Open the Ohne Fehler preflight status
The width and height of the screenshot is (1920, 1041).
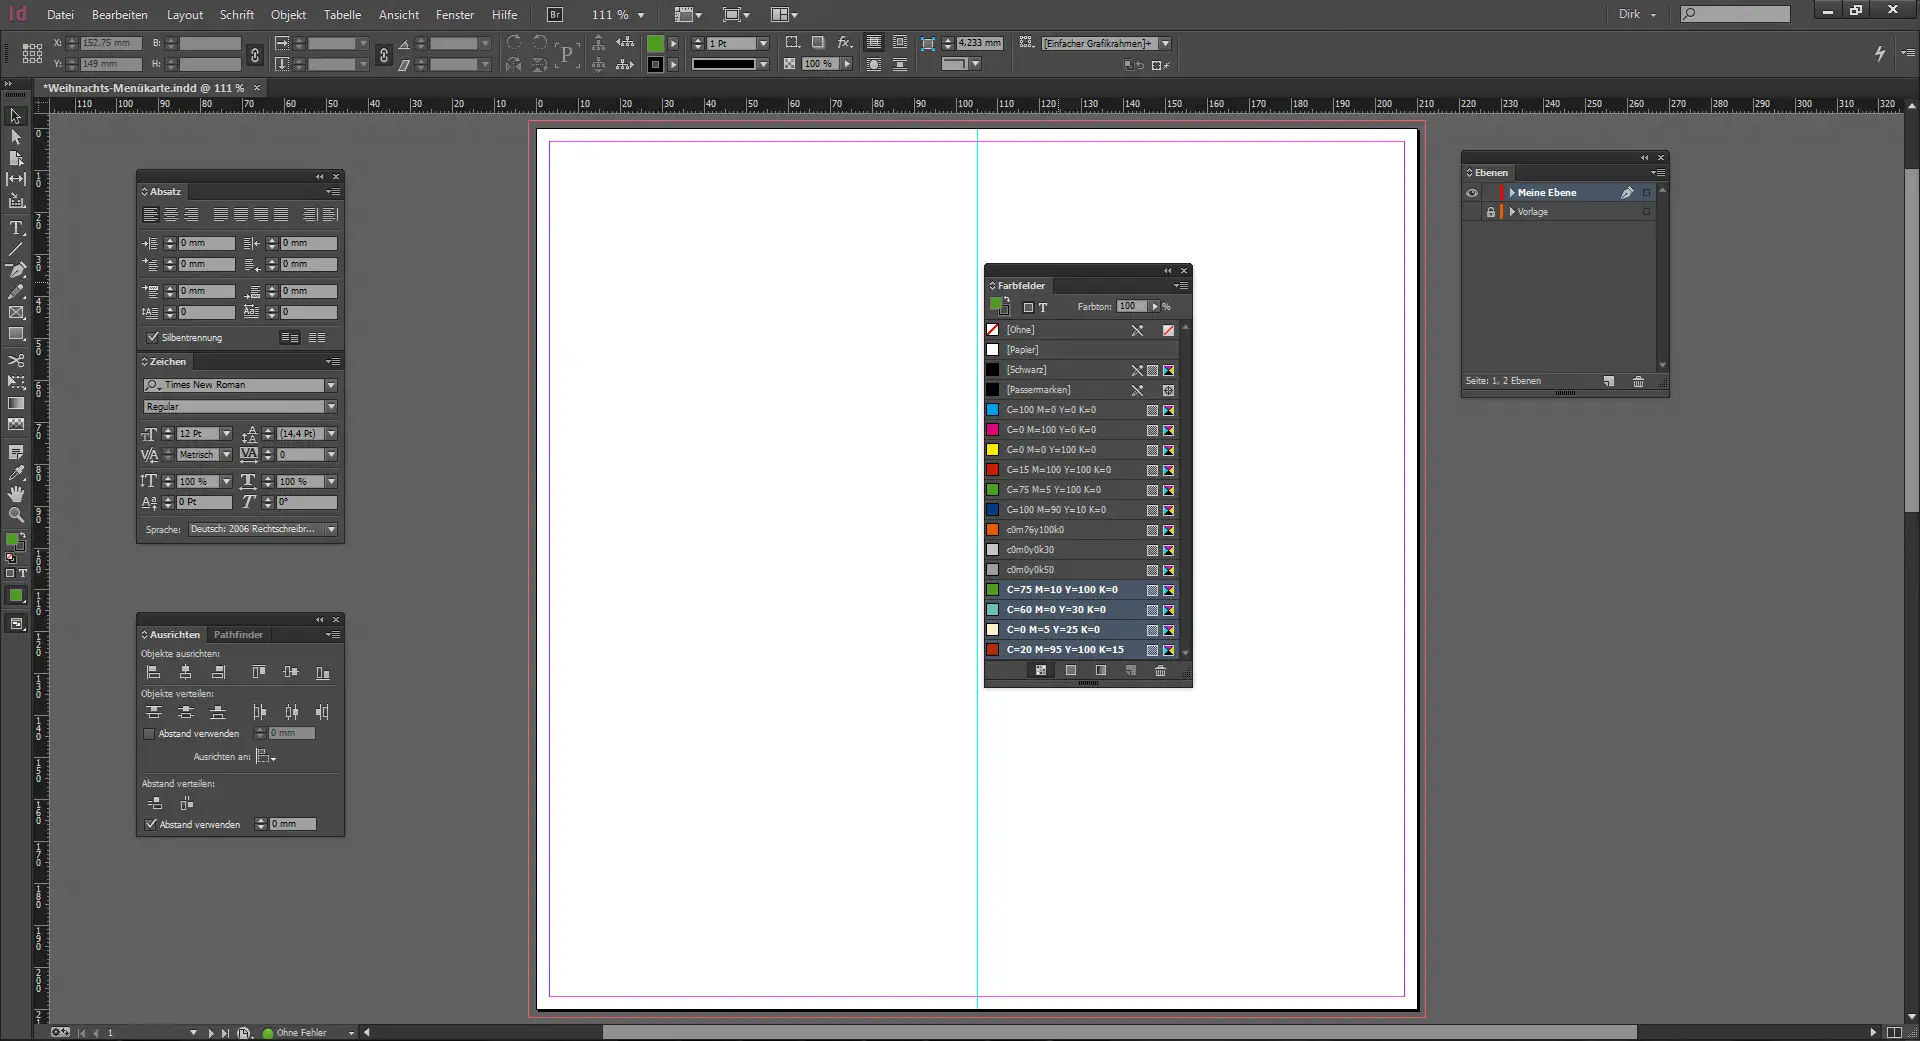300,1033
